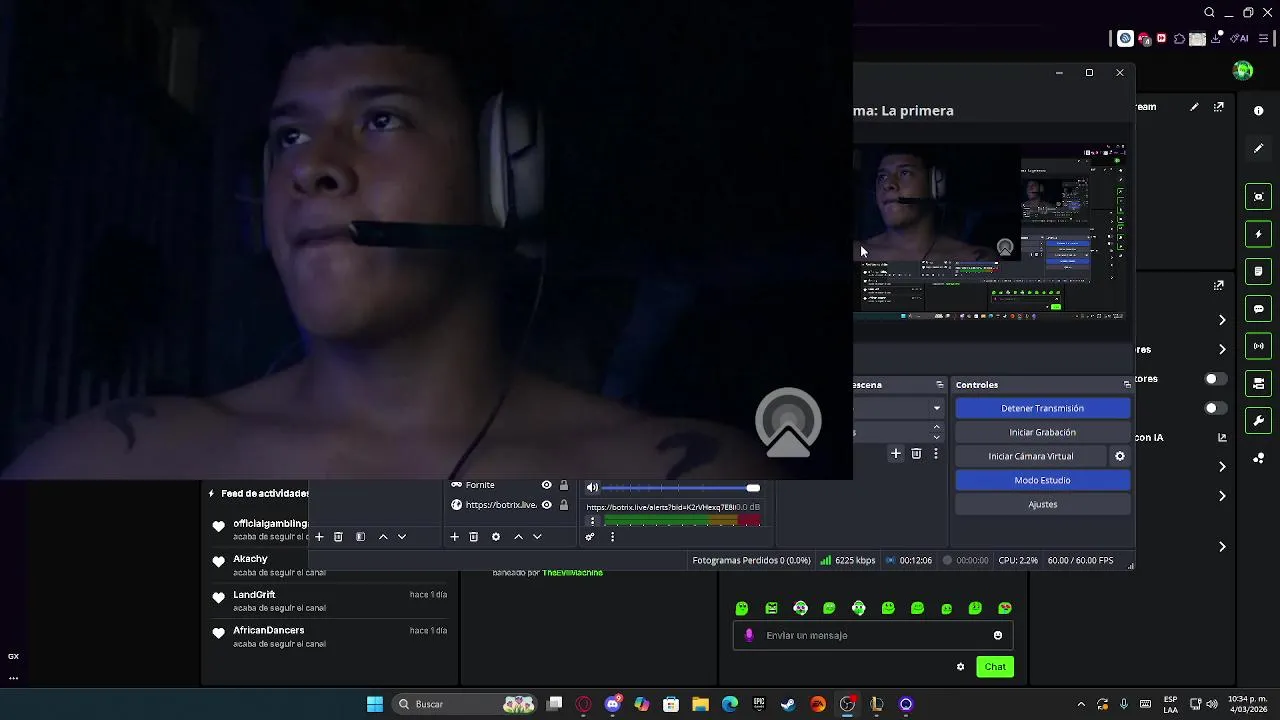Enable the unlabeled Kick toggle above 'con IA'
The image size is (1280, 720).
click(1215, 408)
